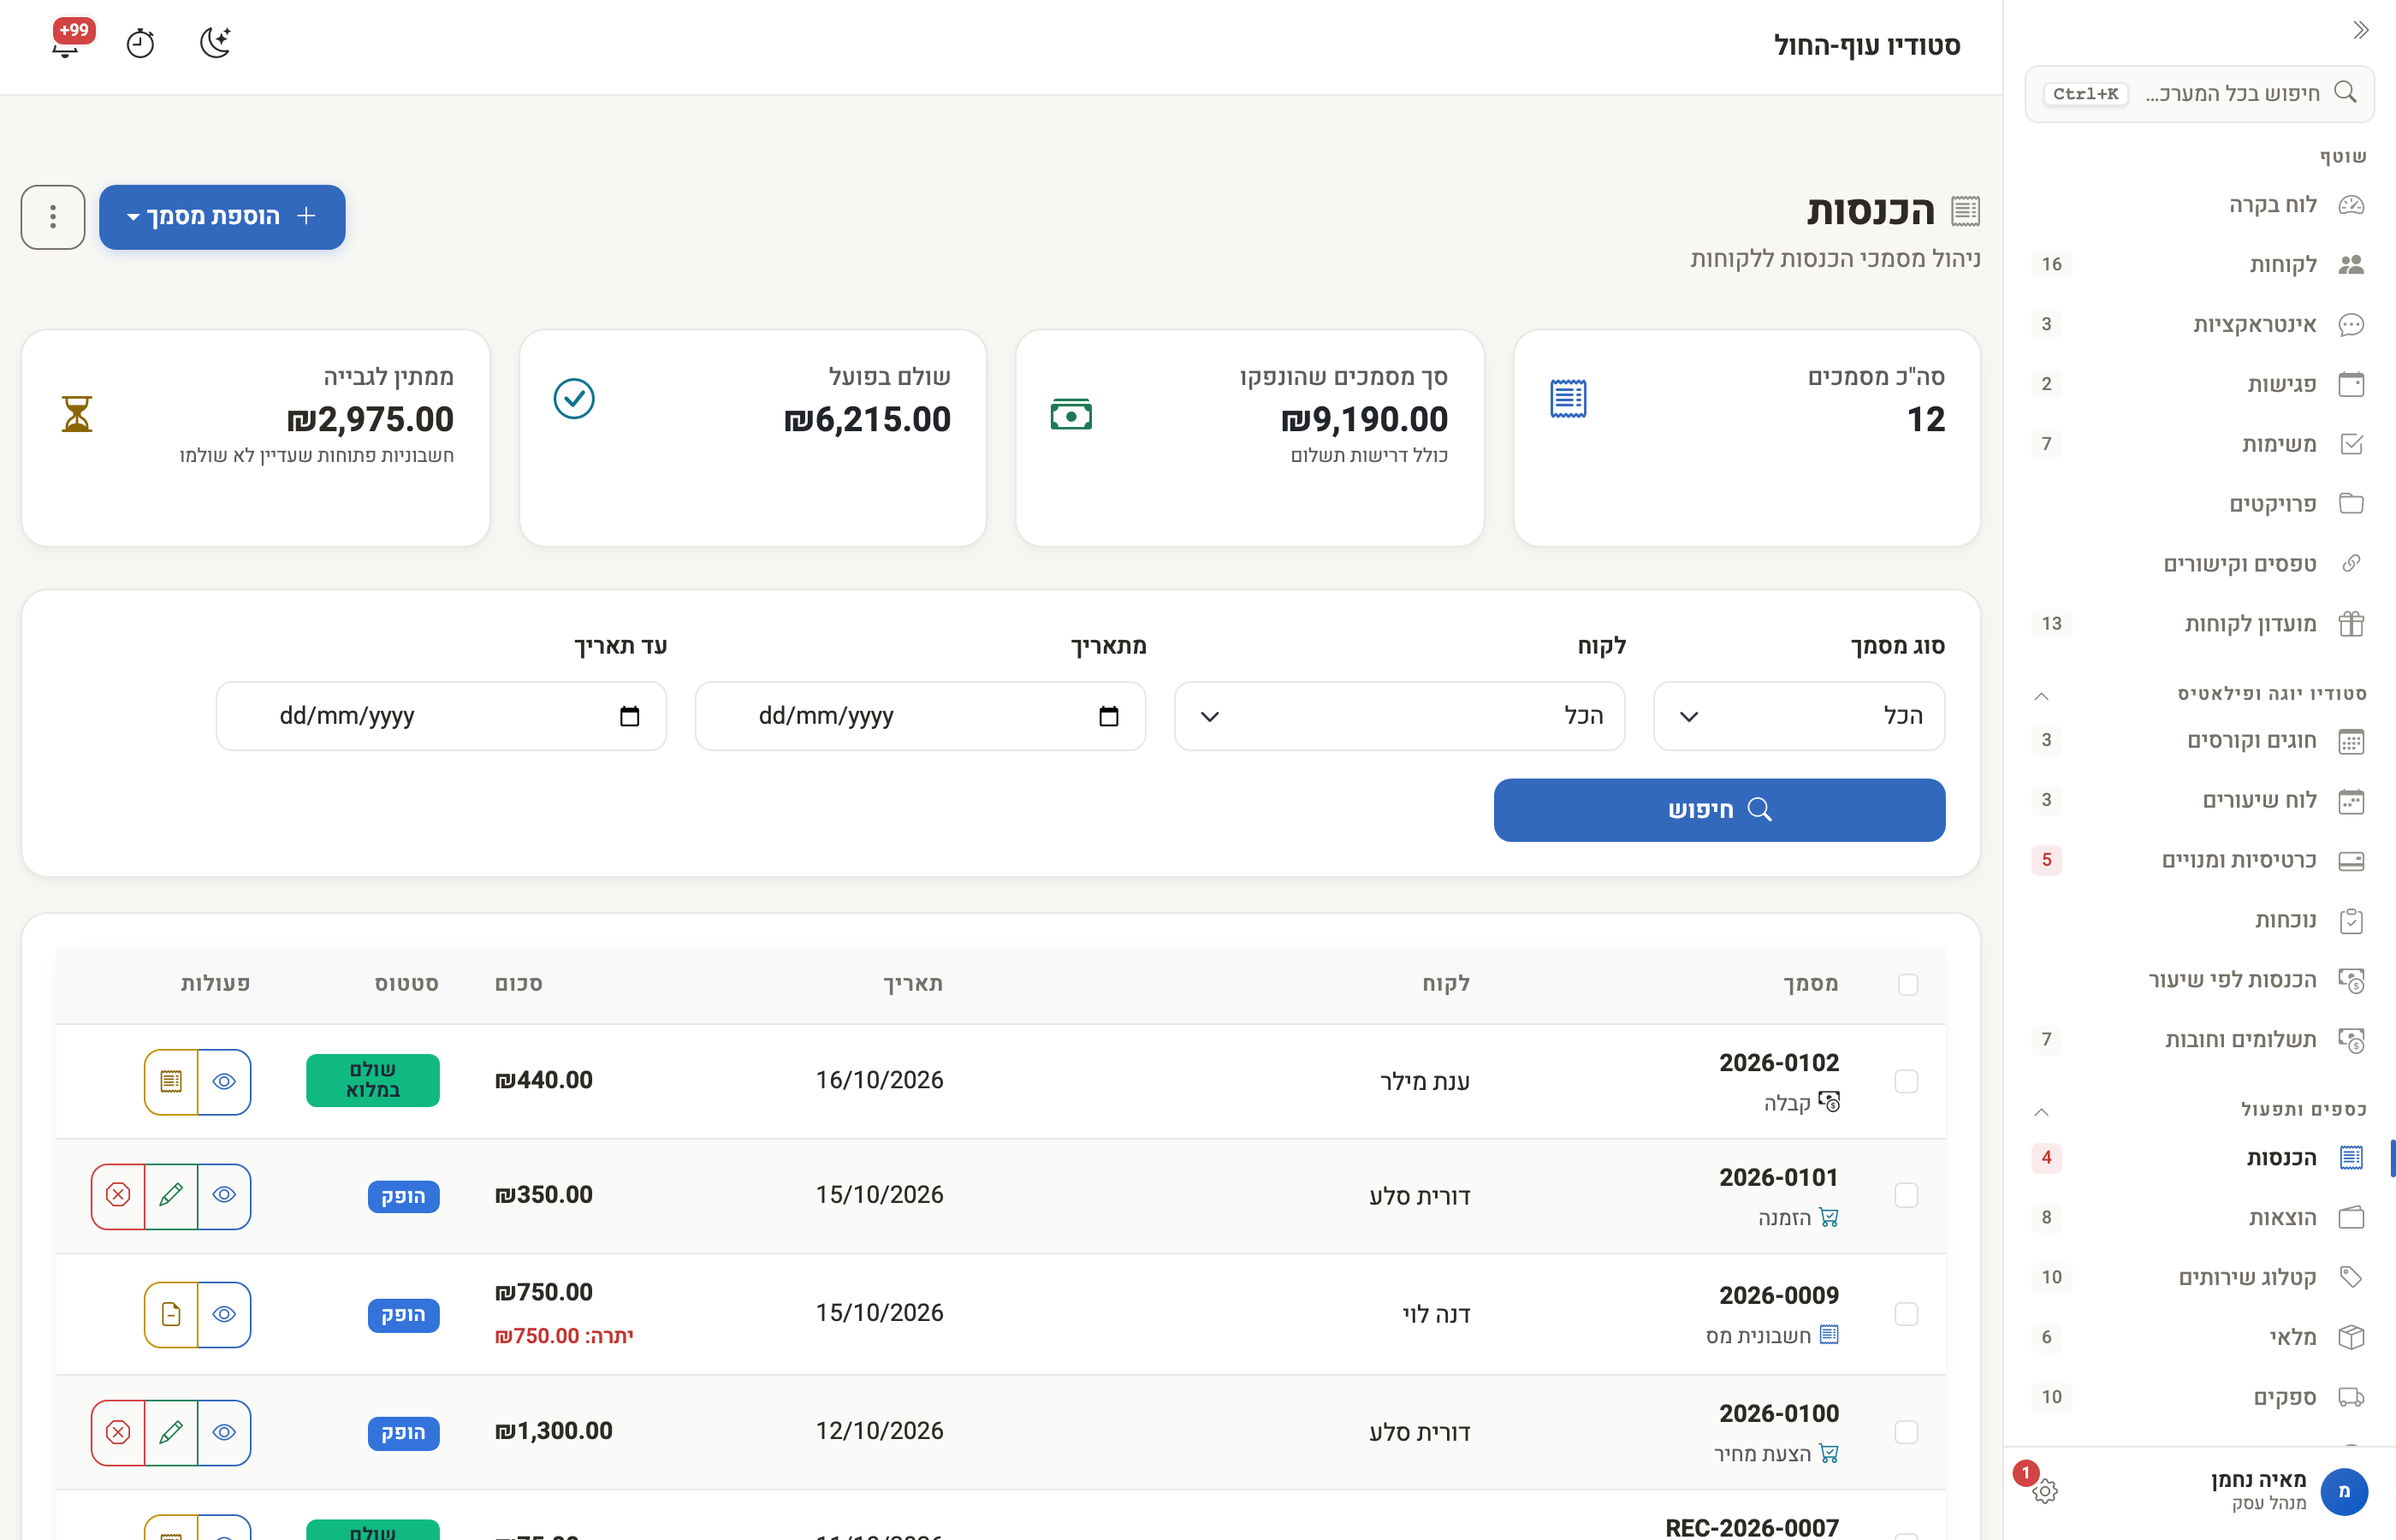Image resolution: width=2396 pixels, height=1540 pixels.
Task: Cancel document 2026-0100 with red X icon
Action: click(118, 1432)
